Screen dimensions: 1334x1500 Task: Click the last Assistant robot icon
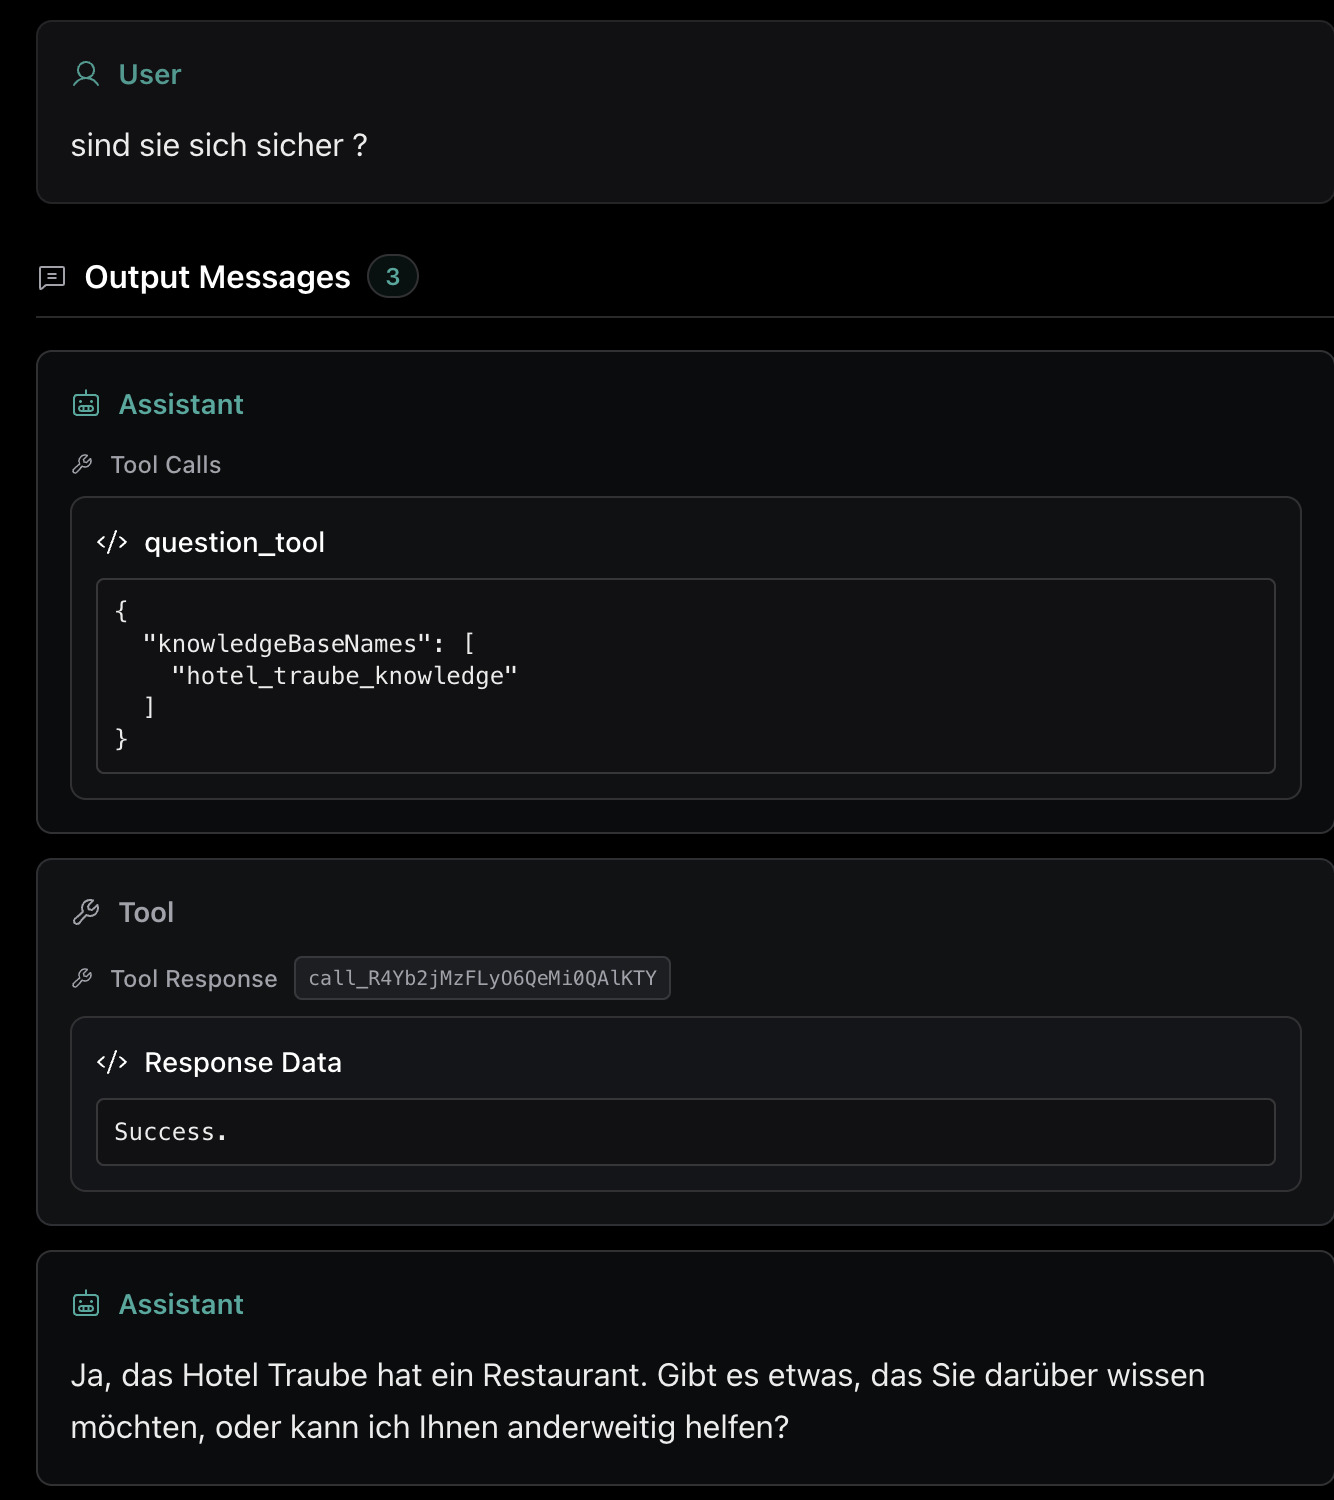point(86,1304)
